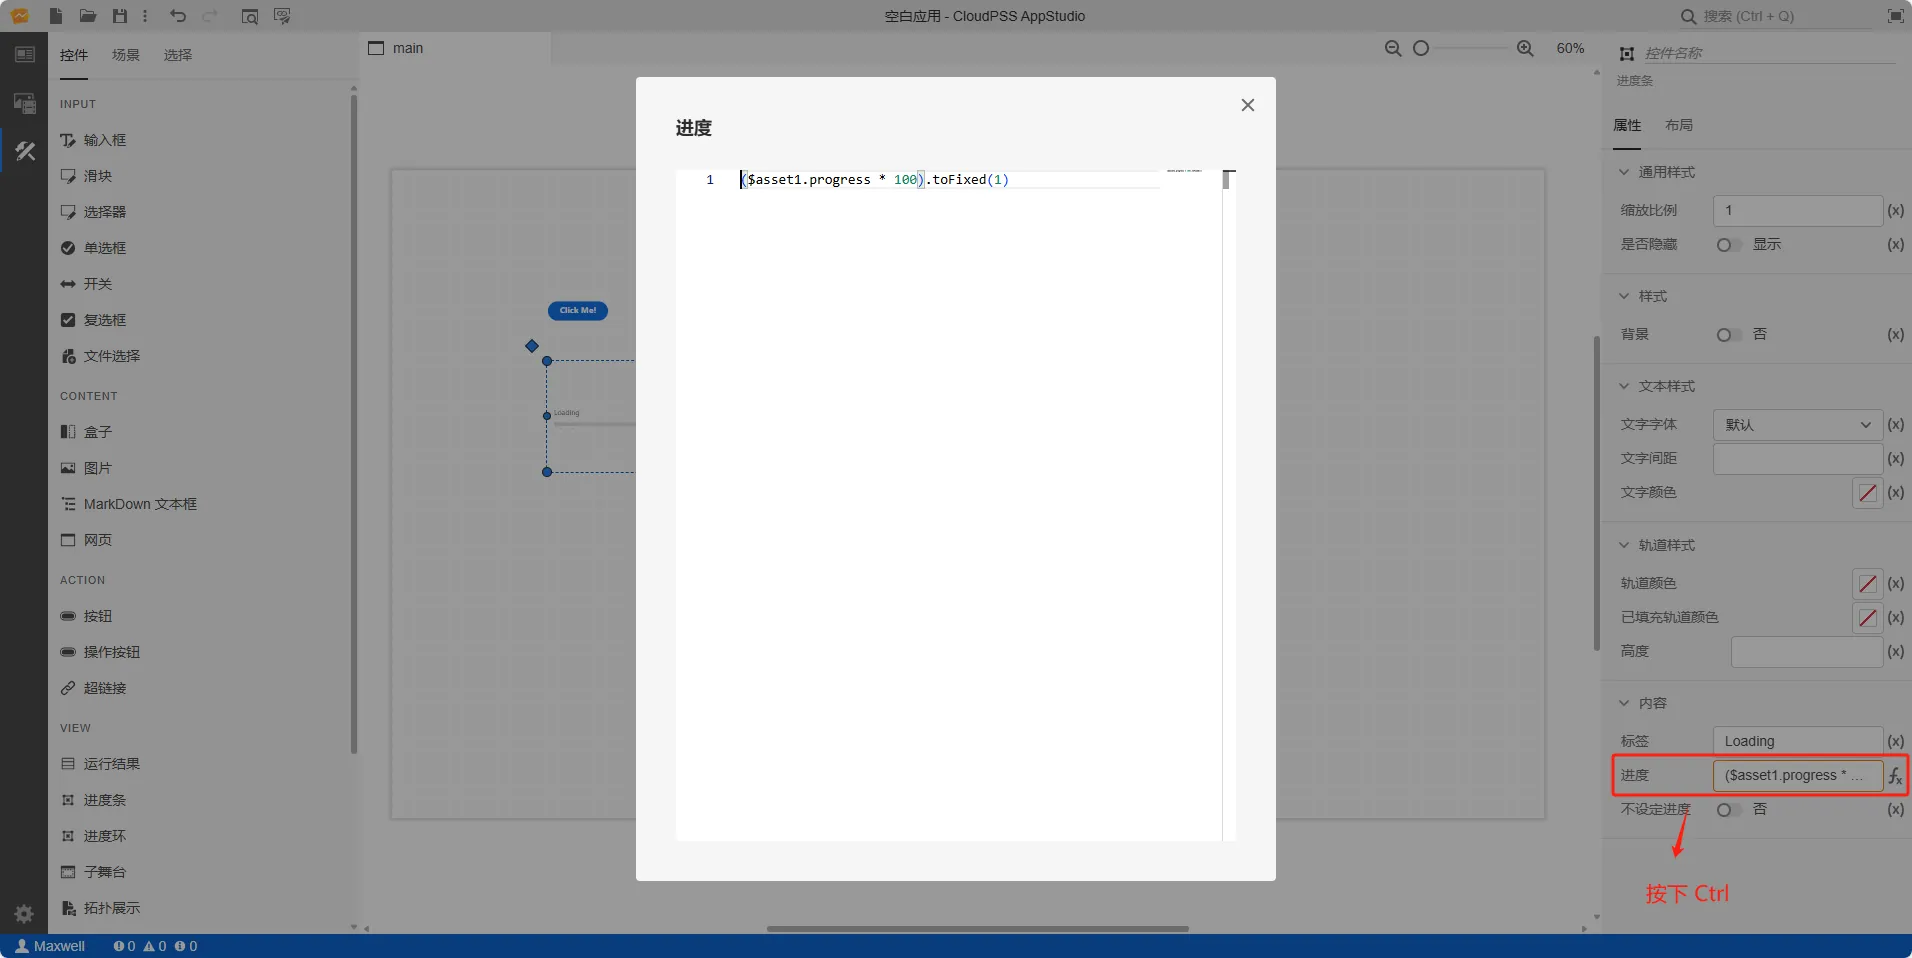This screenshot has height=958, width=1912.
Task: Enable the 不设定进度 switch
Action: point(1728,810)
